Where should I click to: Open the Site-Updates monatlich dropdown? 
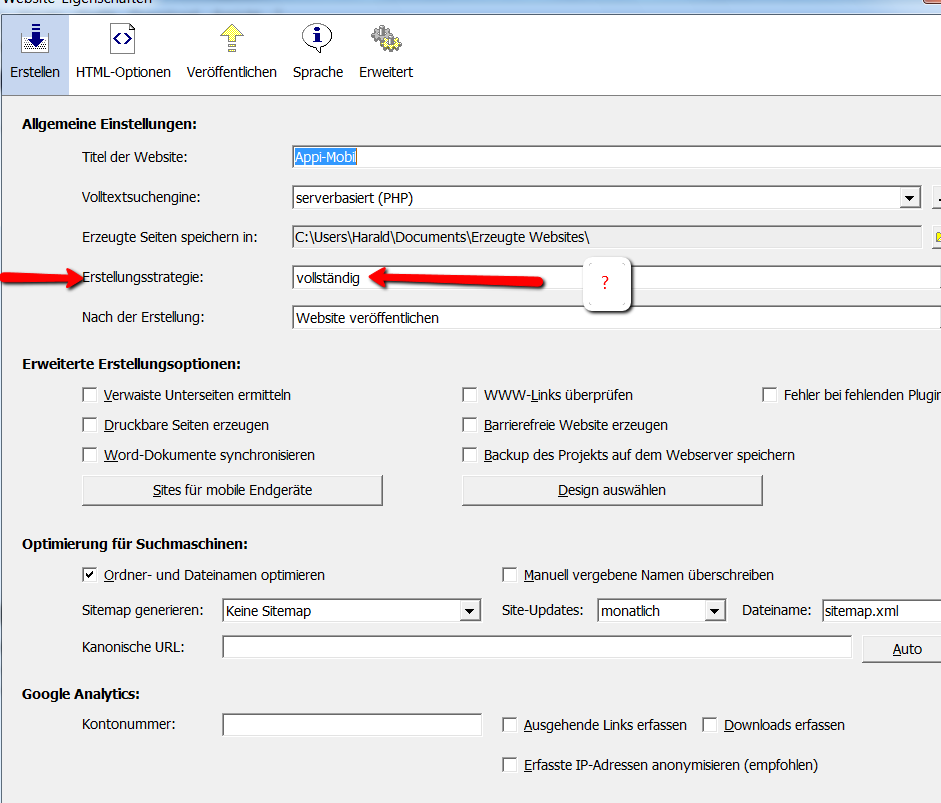(714, 611)
